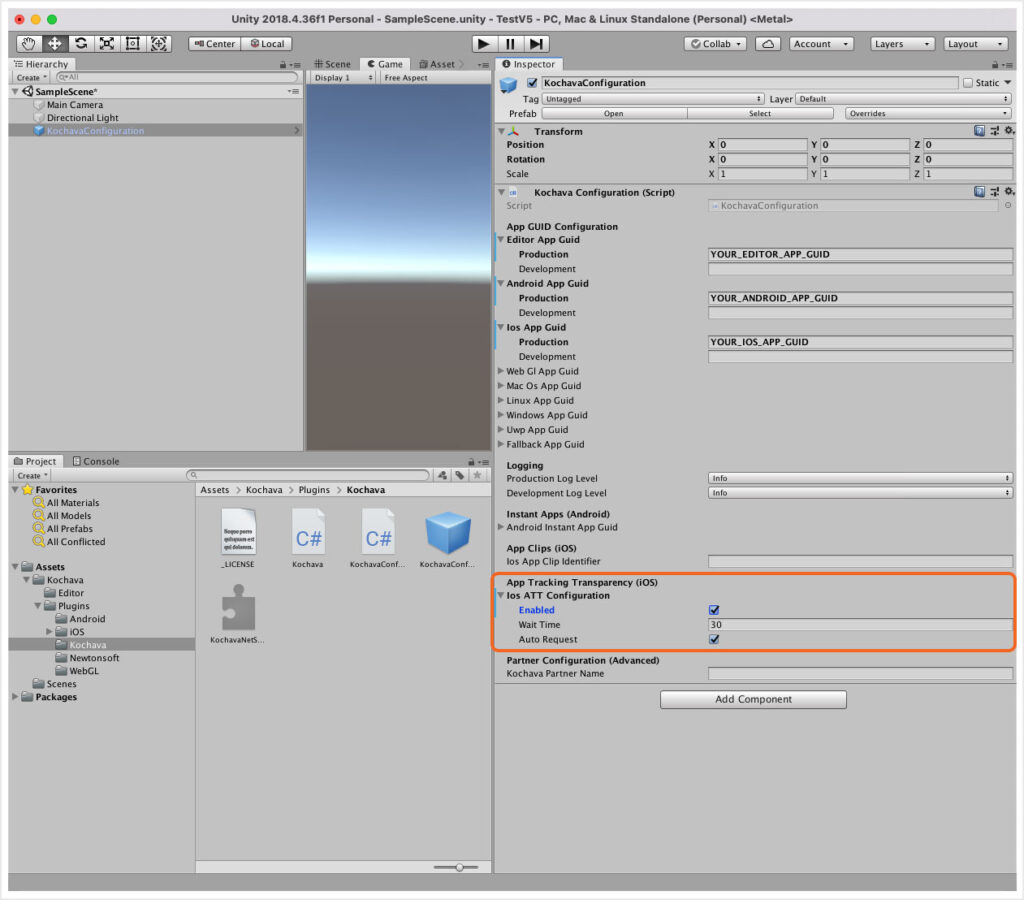
Task: Click the favorites star icon in Project search
Action: click(477, 475)
